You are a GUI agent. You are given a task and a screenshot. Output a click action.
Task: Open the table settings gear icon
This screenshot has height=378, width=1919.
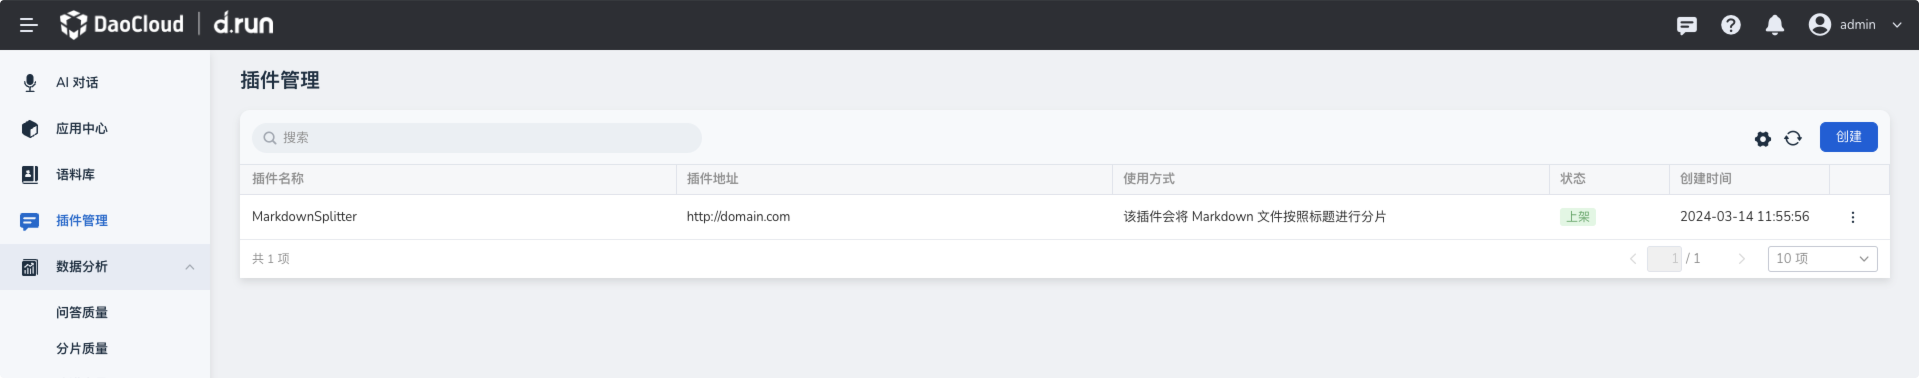tap(1763, 139)
